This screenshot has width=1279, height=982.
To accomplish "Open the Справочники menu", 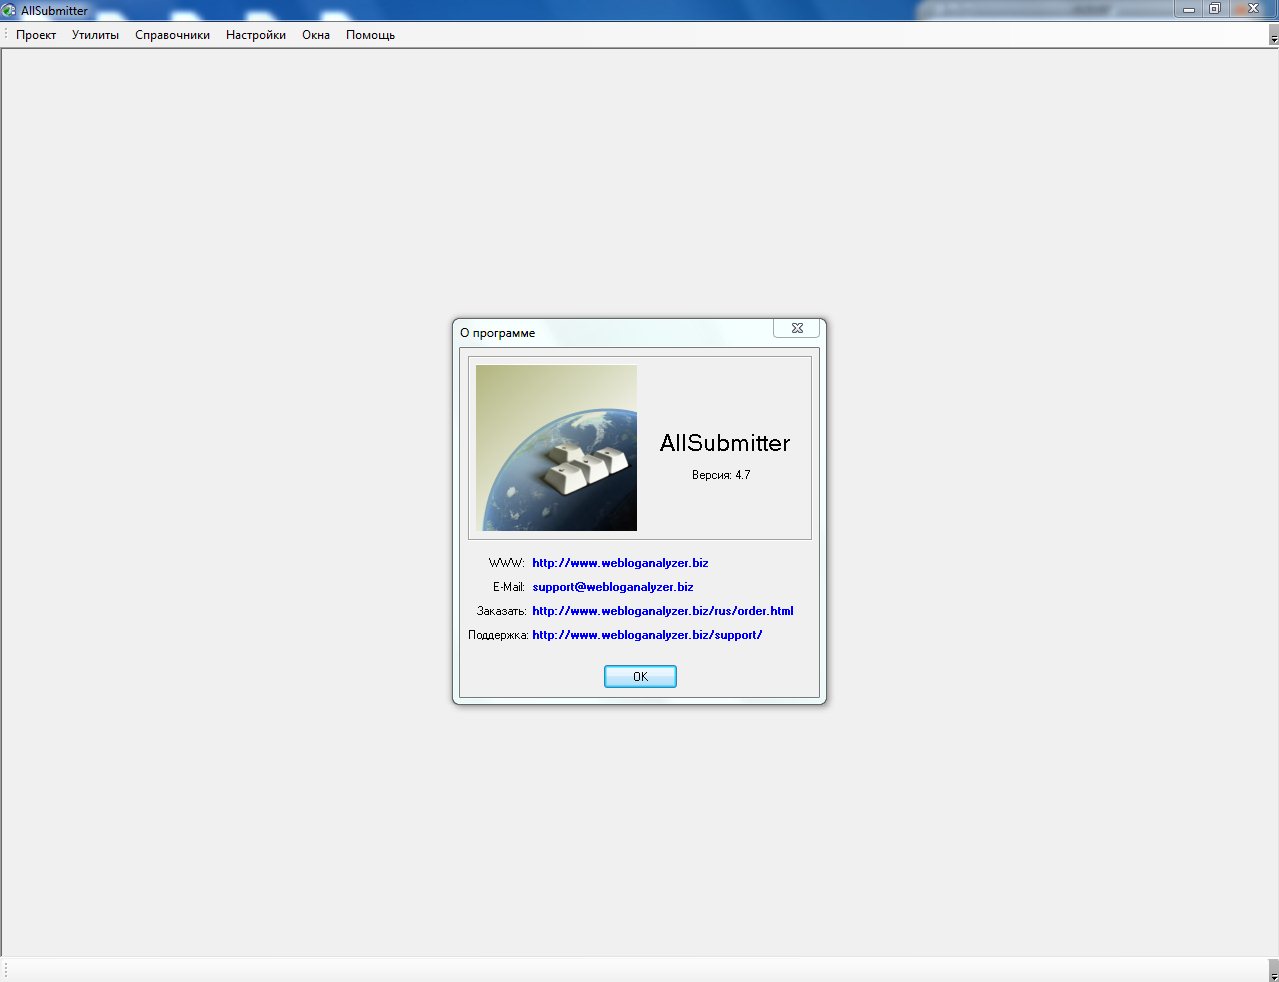I will [x=172, y=35].
